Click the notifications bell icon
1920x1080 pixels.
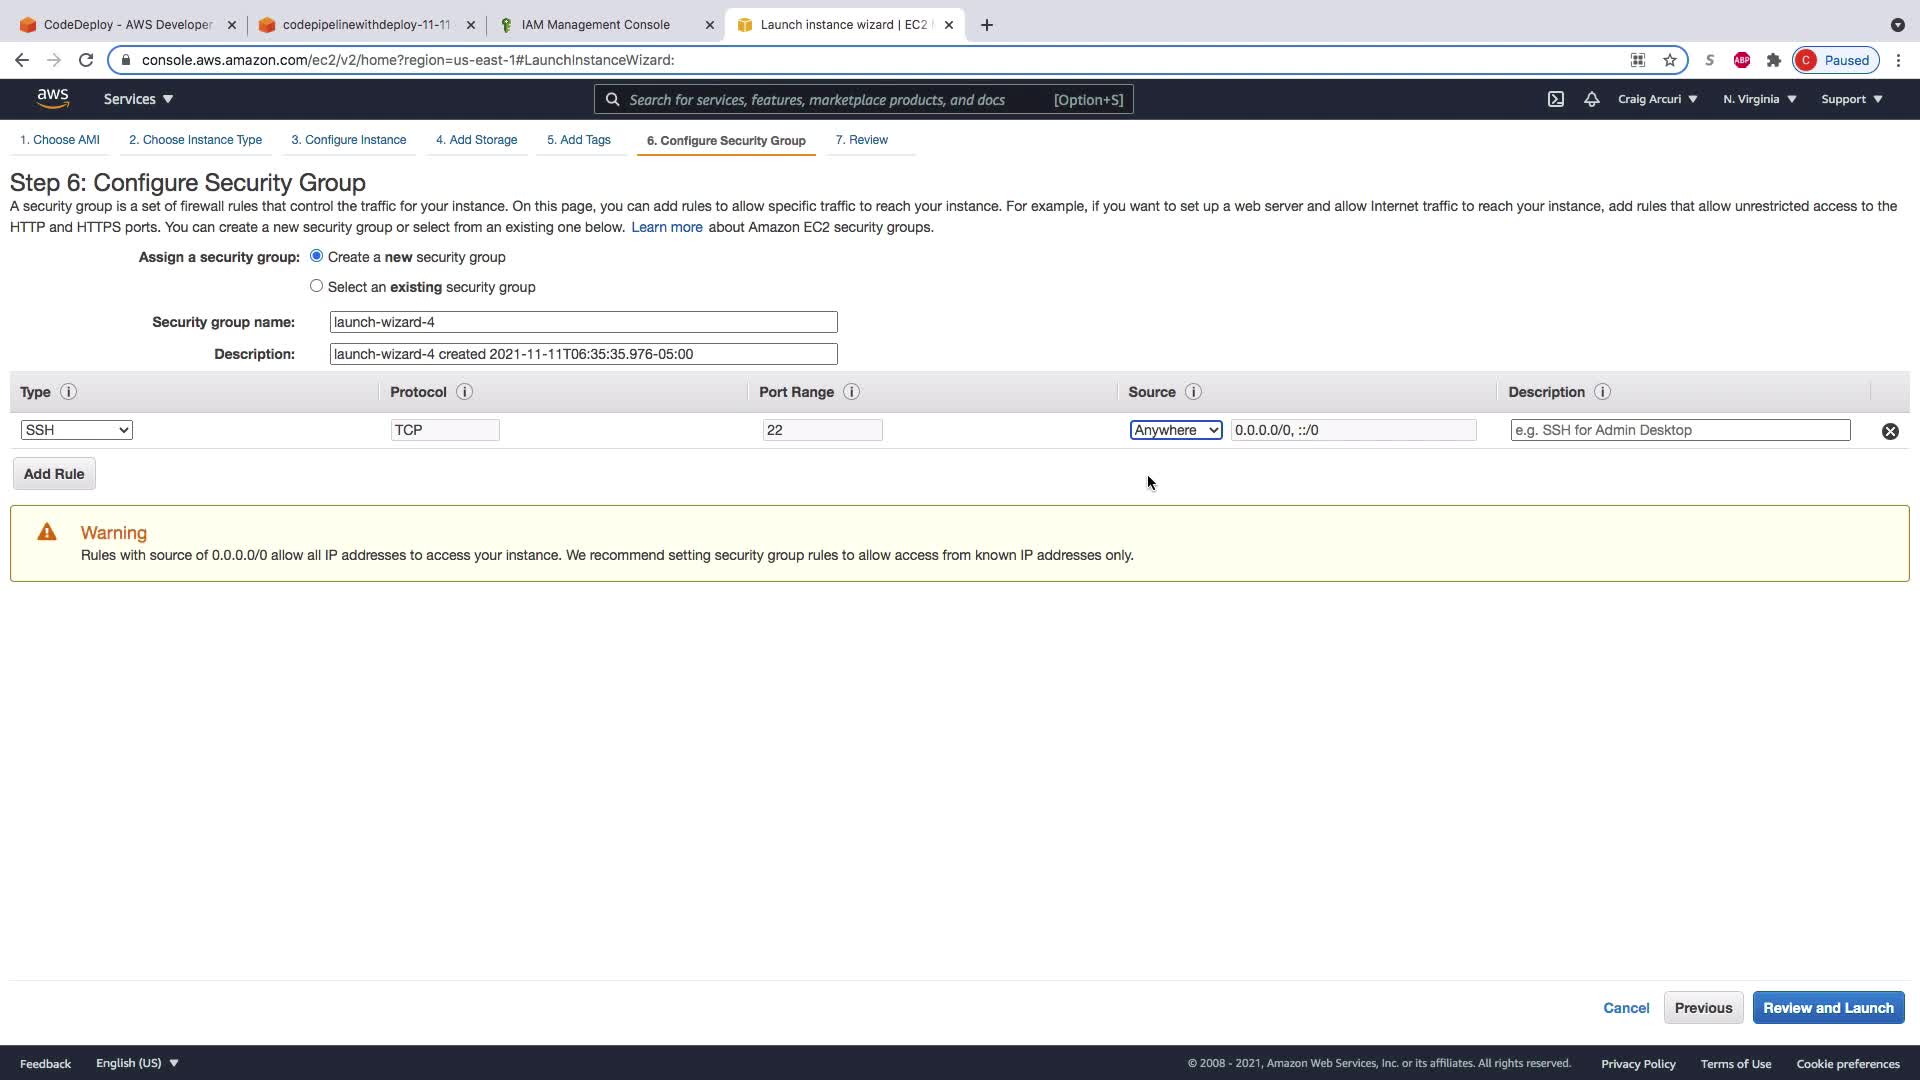1592,99
